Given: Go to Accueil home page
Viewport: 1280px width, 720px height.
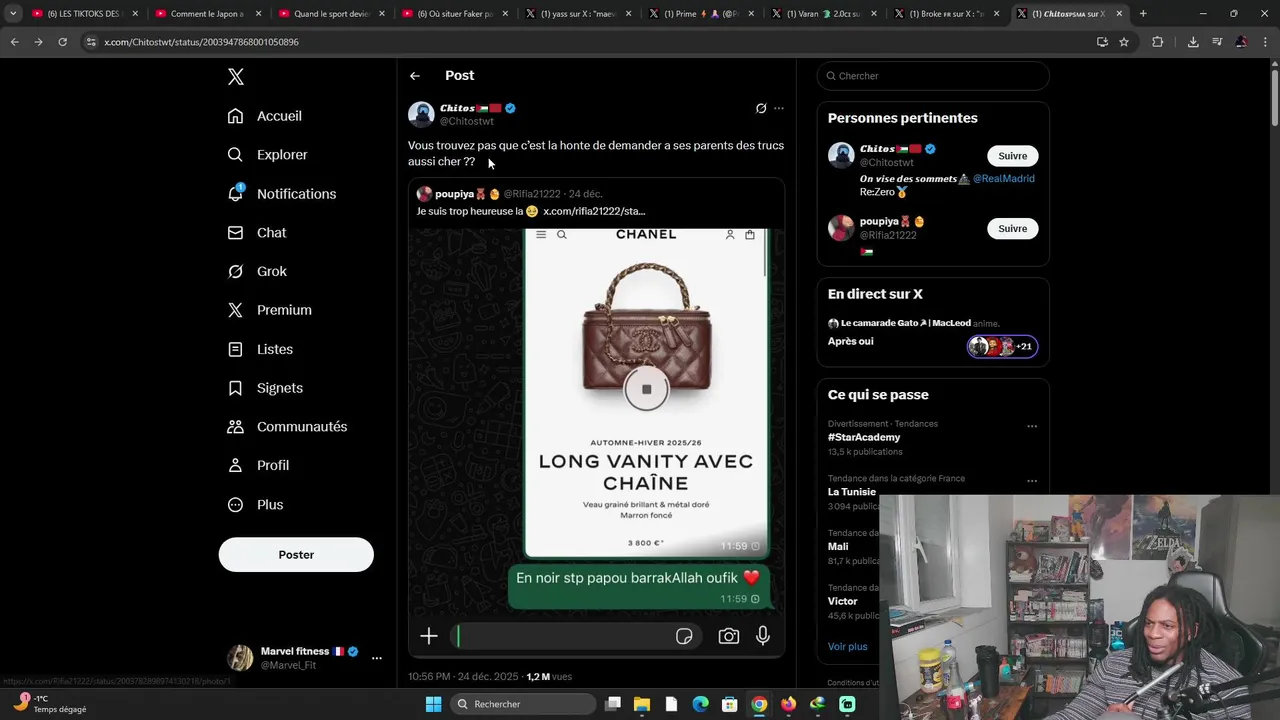Looking at the screenshot, I should click(x=265, y=116).
